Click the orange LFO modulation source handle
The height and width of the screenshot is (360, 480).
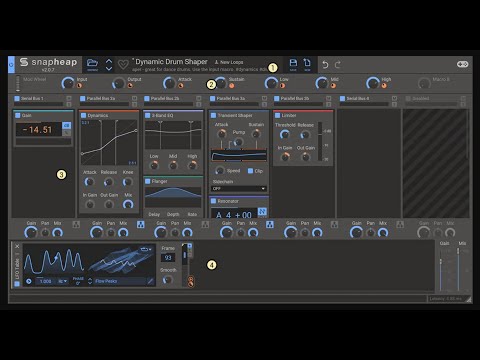pyautogui.click(x=191, y=282)
